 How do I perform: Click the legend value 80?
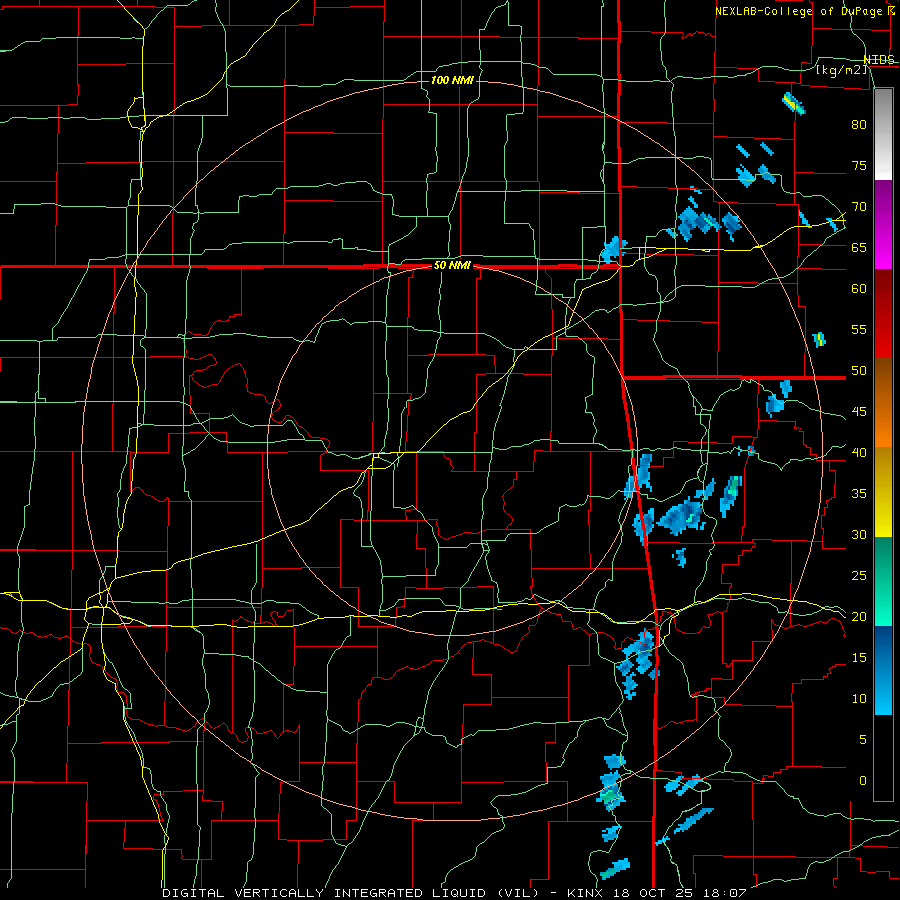[859, 125]
